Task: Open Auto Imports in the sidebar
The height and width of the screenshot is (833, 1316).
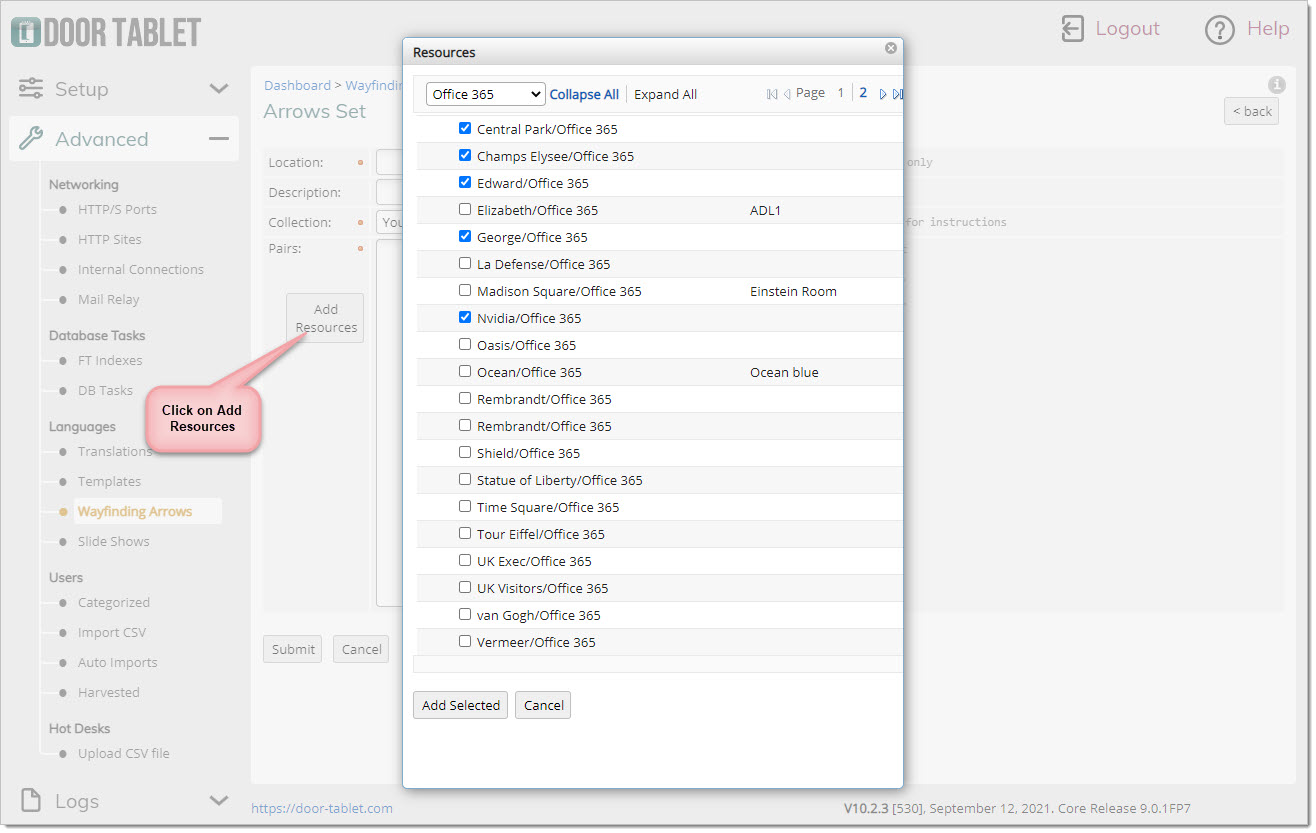Action: tap(118, 662)
